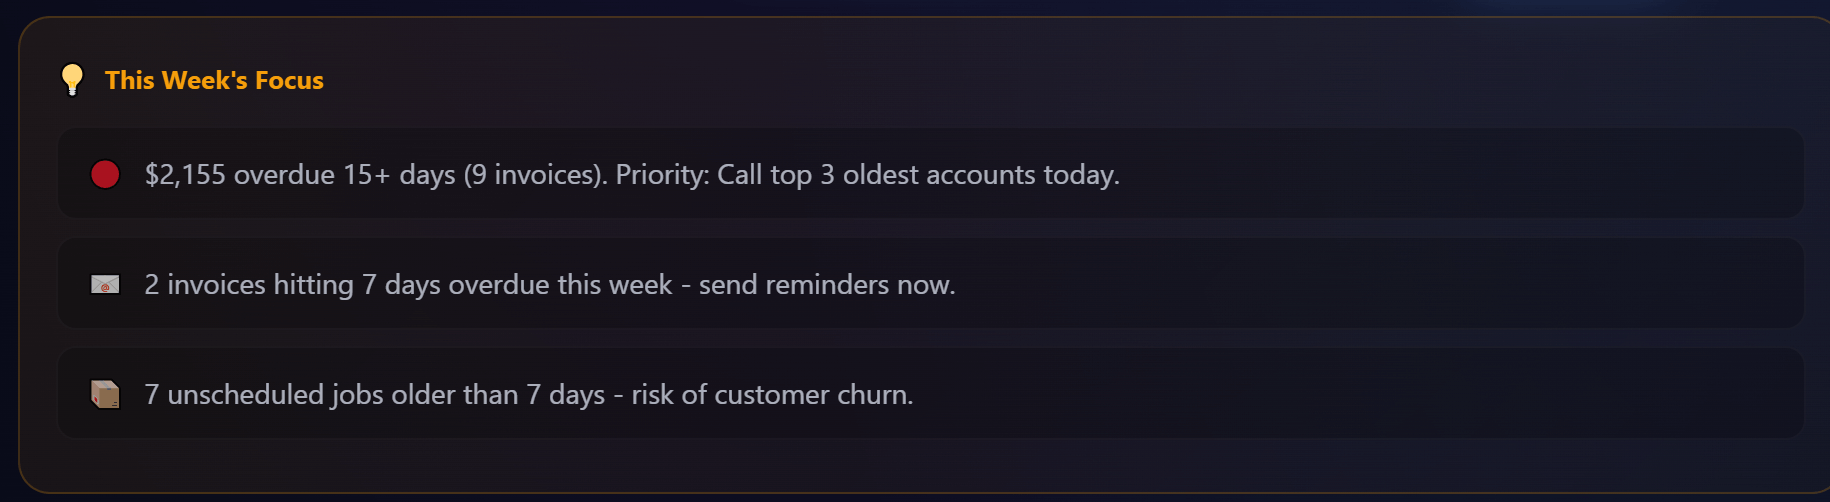Click the "(9 invoices)" count text
The width and height of the screenshot is (1830, 502).
point(535,175)
